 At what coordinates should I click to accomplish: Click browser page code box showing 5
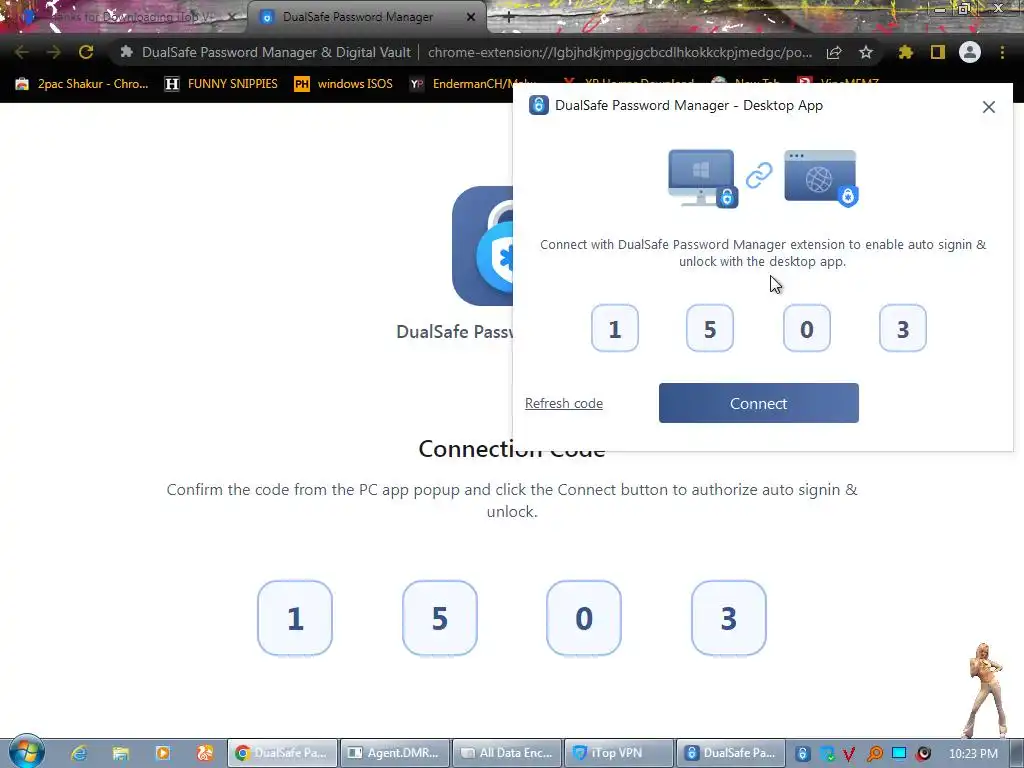[440, 618]
